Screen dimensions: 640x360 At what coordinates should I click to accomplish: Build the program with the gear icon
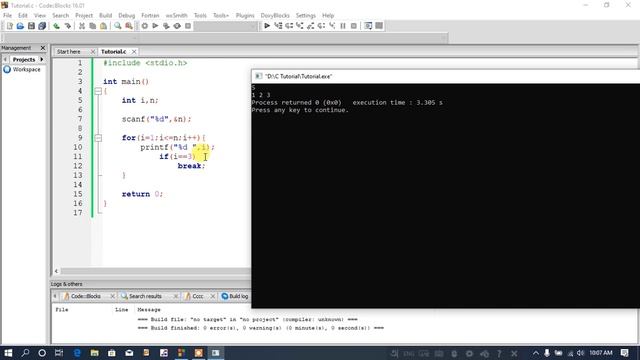tap(144, 26)
